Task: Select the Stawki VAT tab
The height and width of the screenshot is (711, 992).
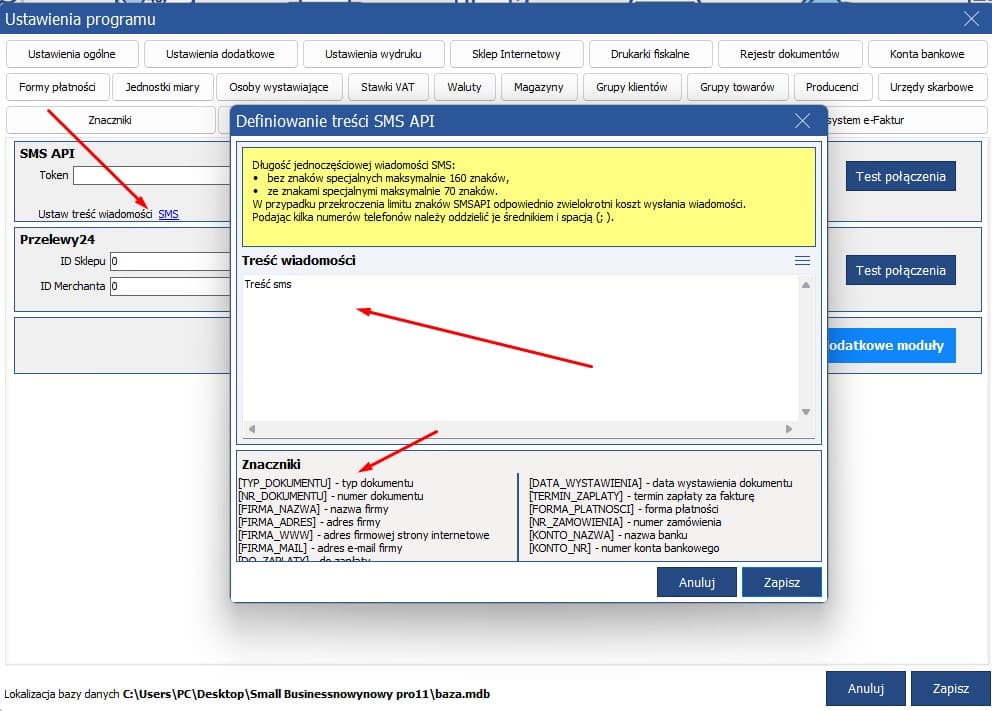Action: point(388,87)
